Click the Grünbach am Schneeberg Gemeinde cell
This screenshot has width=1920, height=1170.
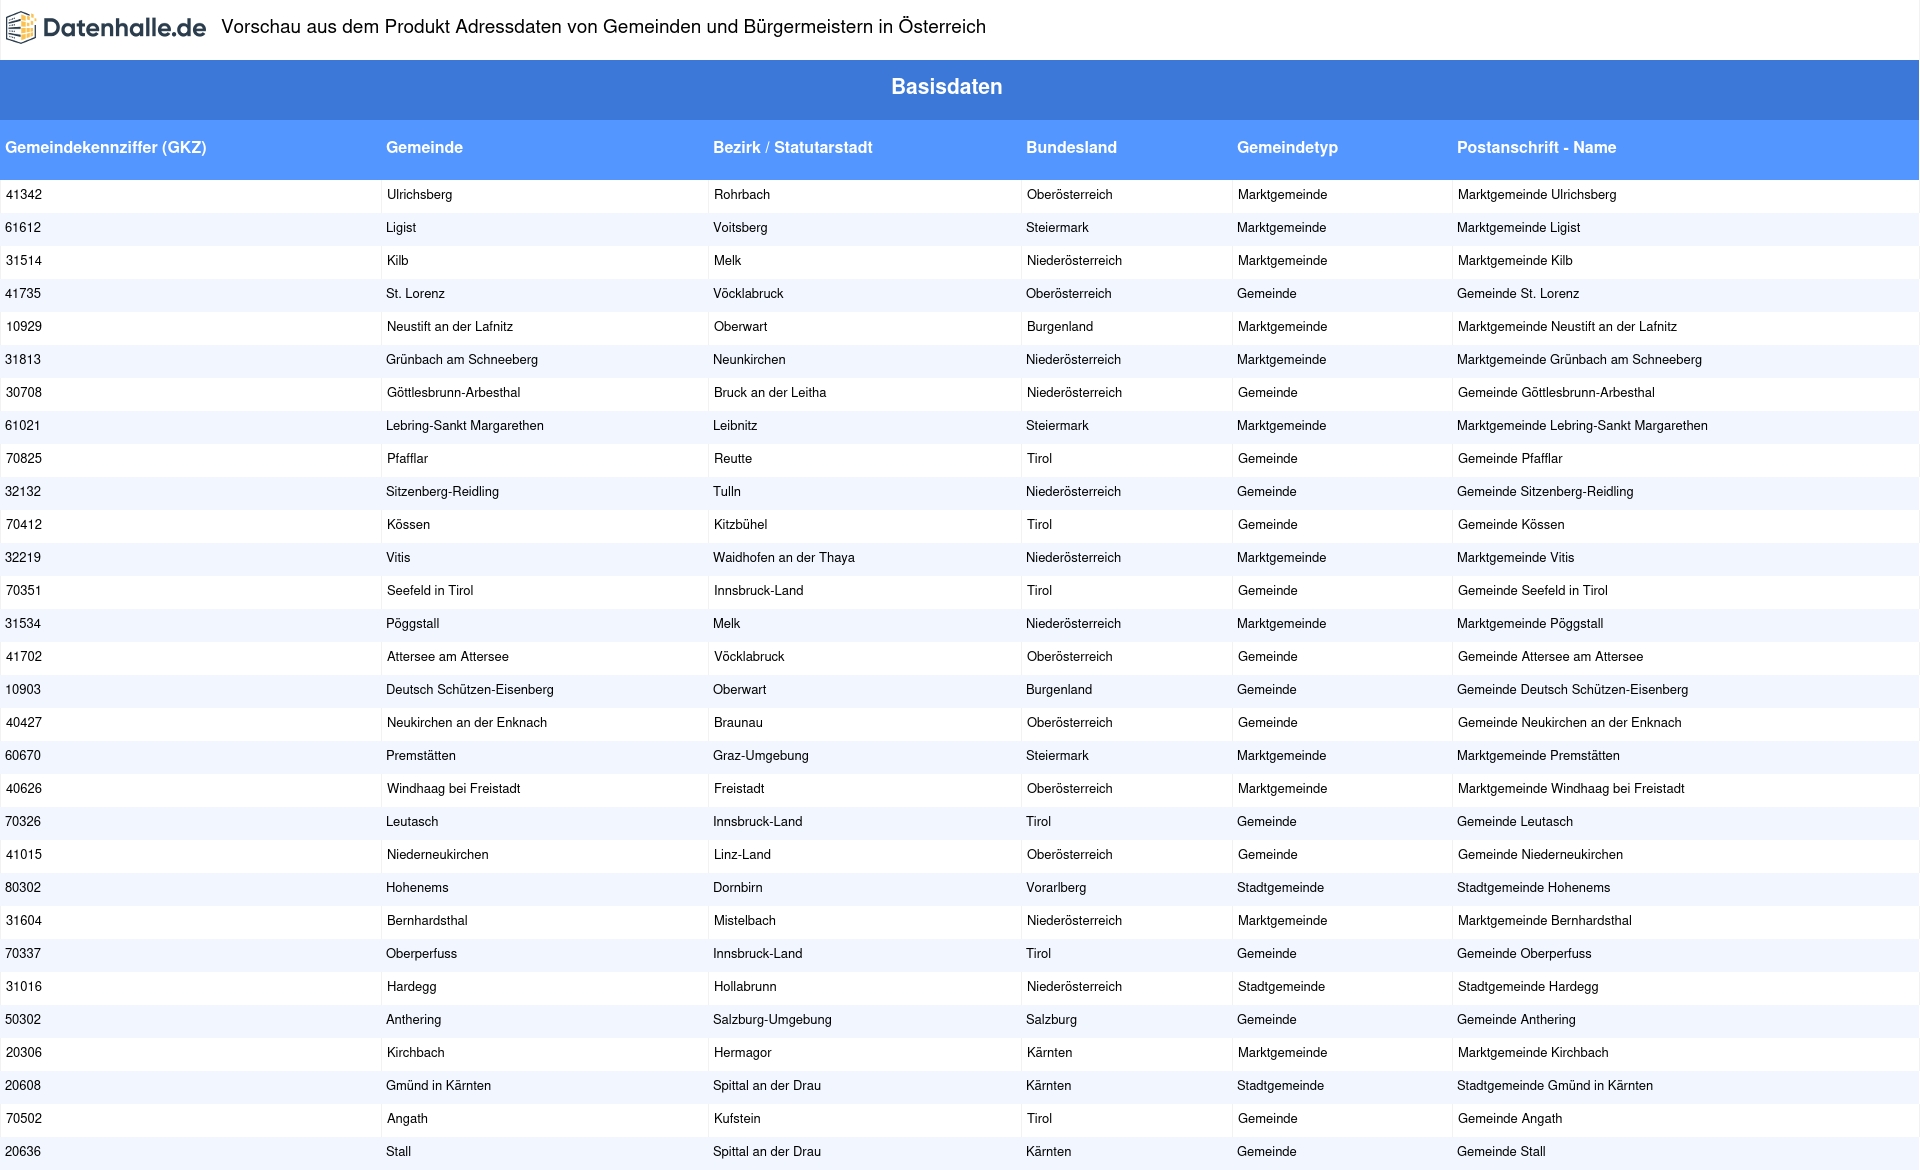[545, 360]
